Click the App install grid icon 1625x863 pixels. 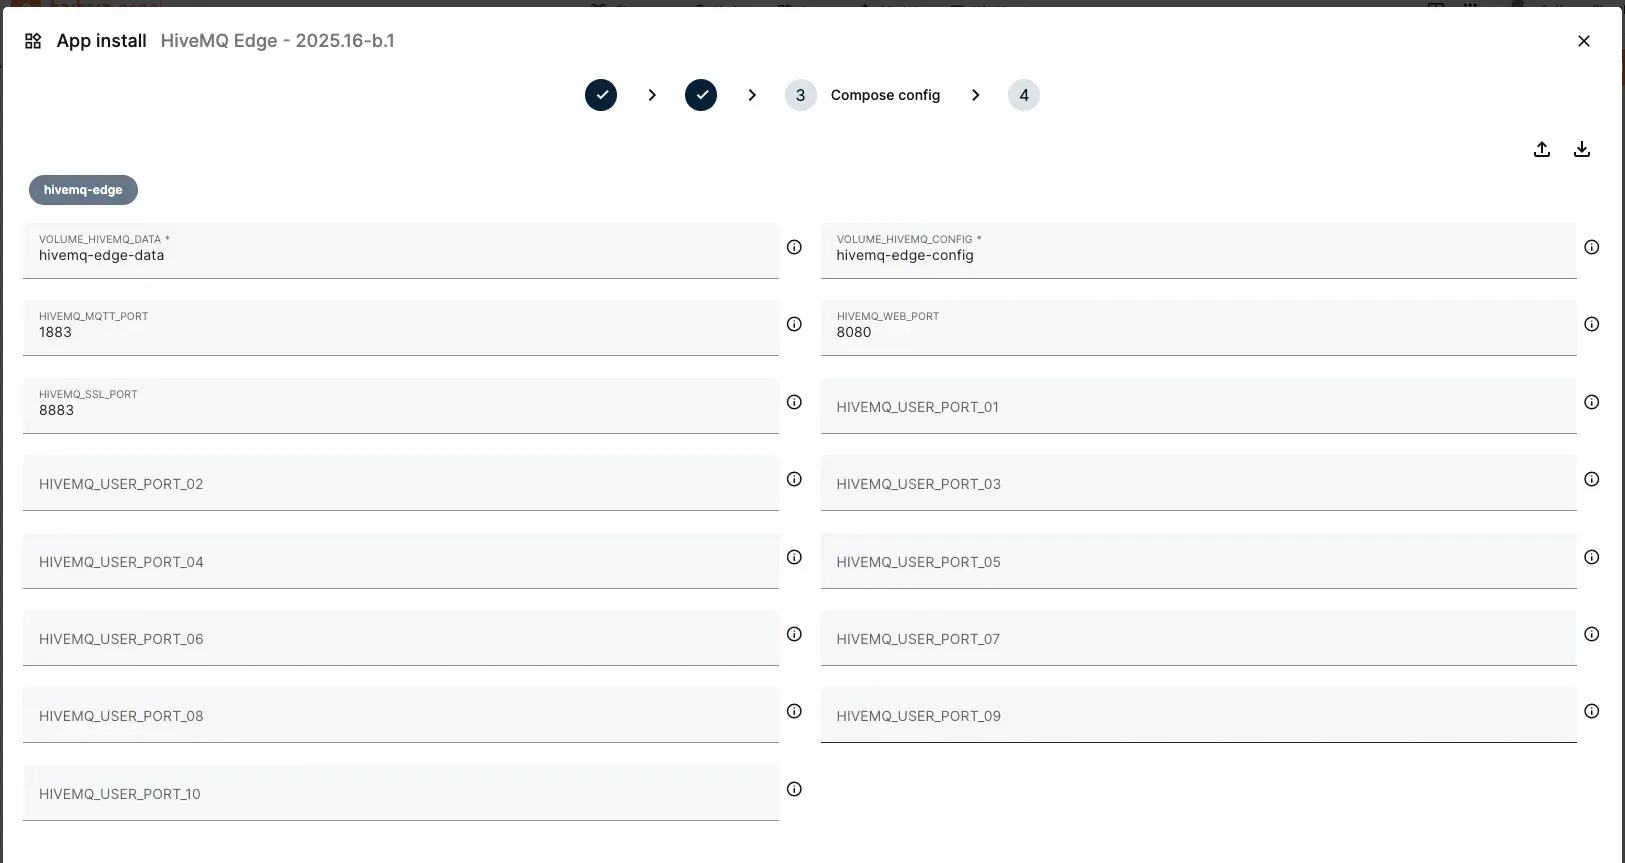(33, 41)
